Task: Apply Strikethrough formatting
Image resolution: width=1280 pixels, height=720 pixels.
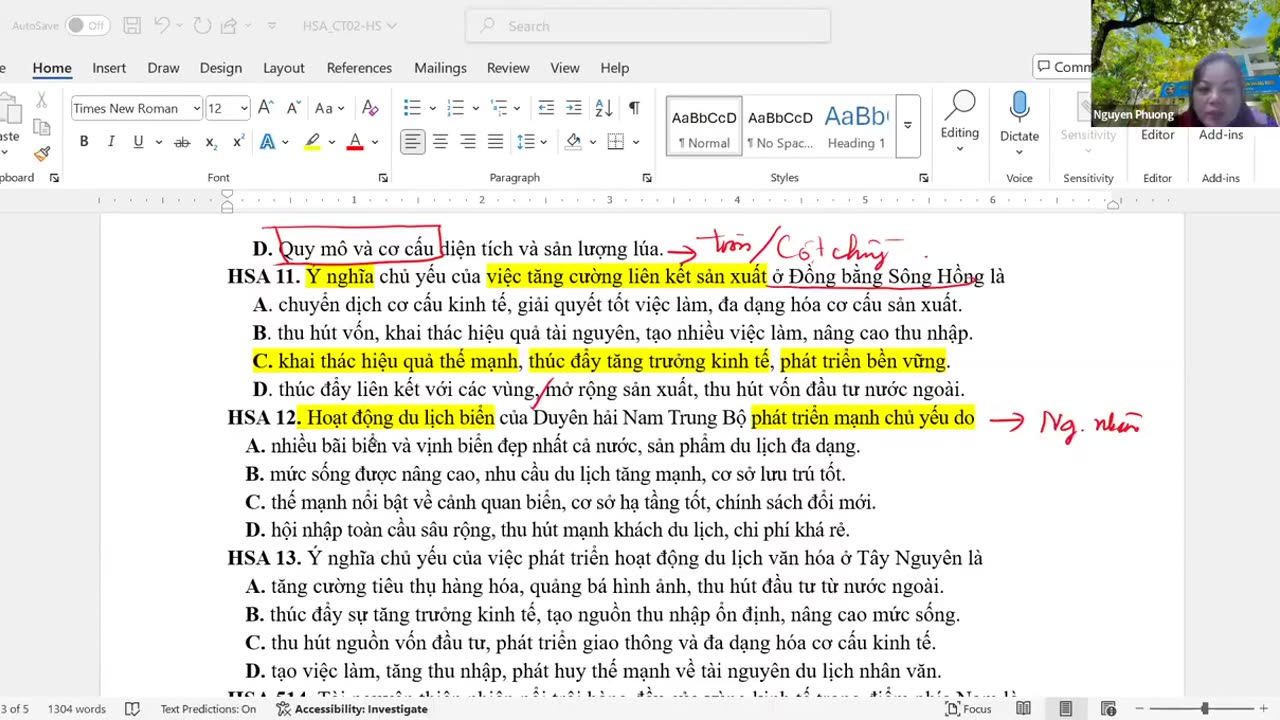Action: tap(182, 142)
